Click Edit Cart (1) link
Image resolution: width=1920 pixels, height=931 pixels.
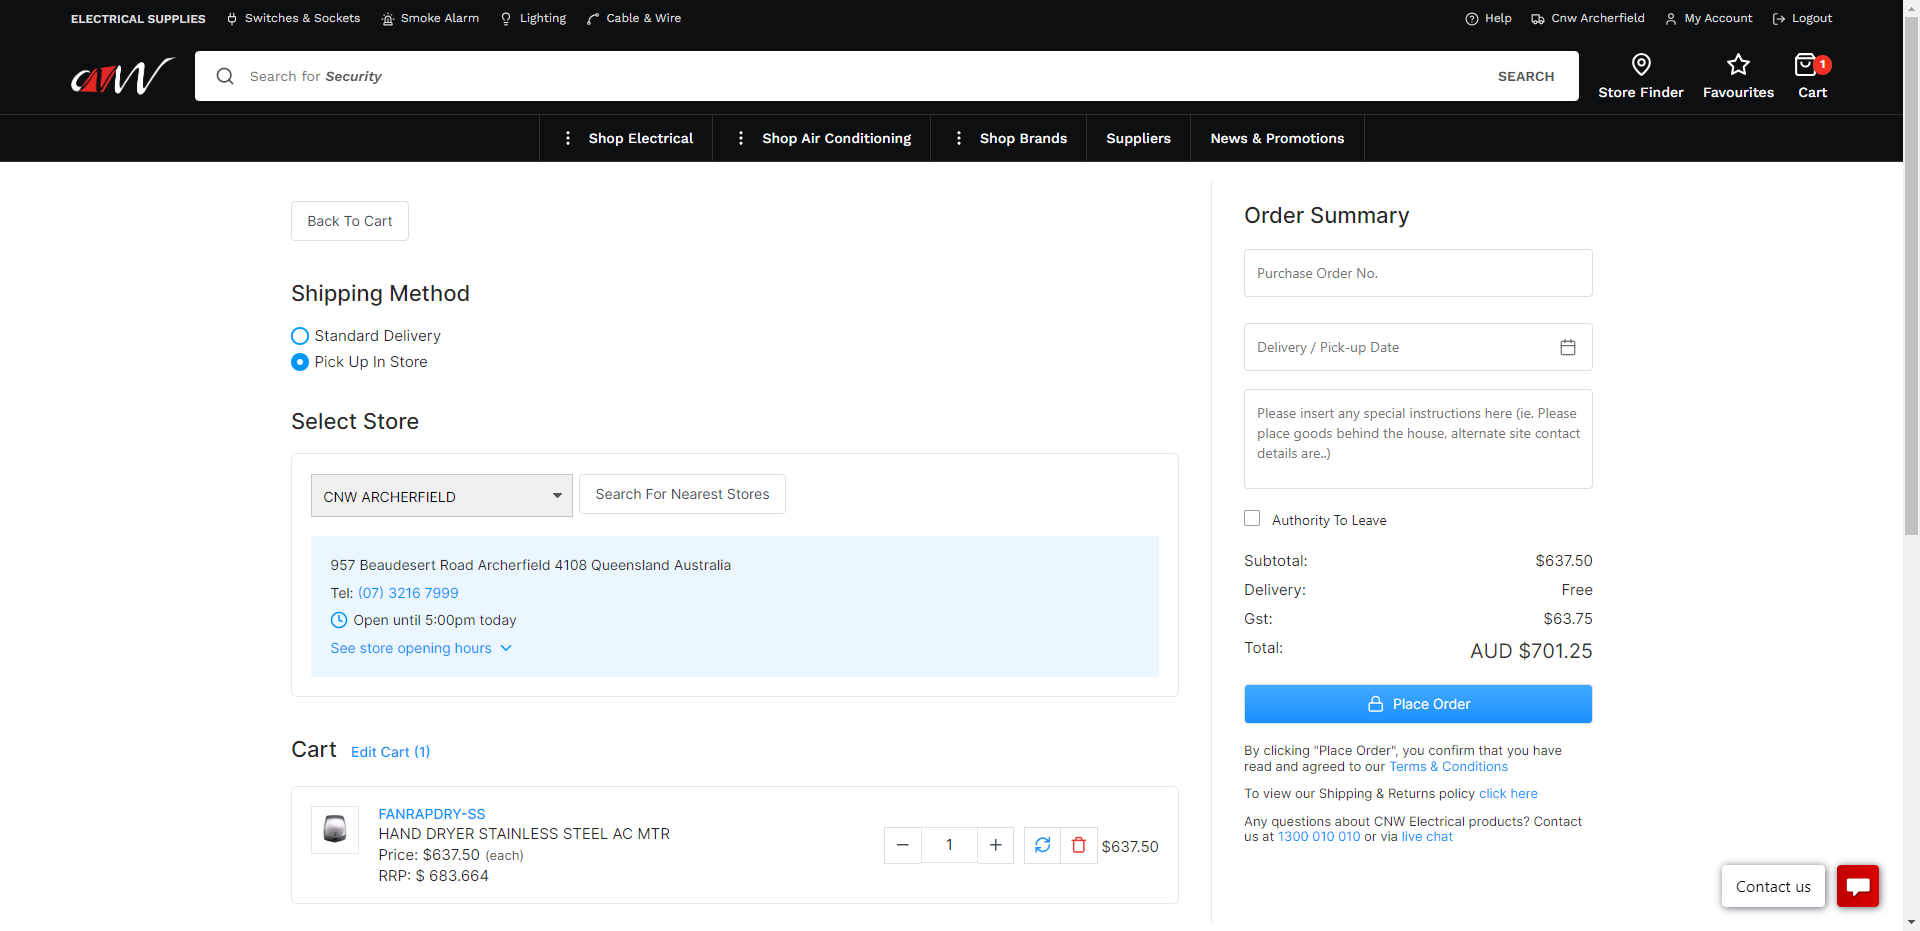pos(390,752)
